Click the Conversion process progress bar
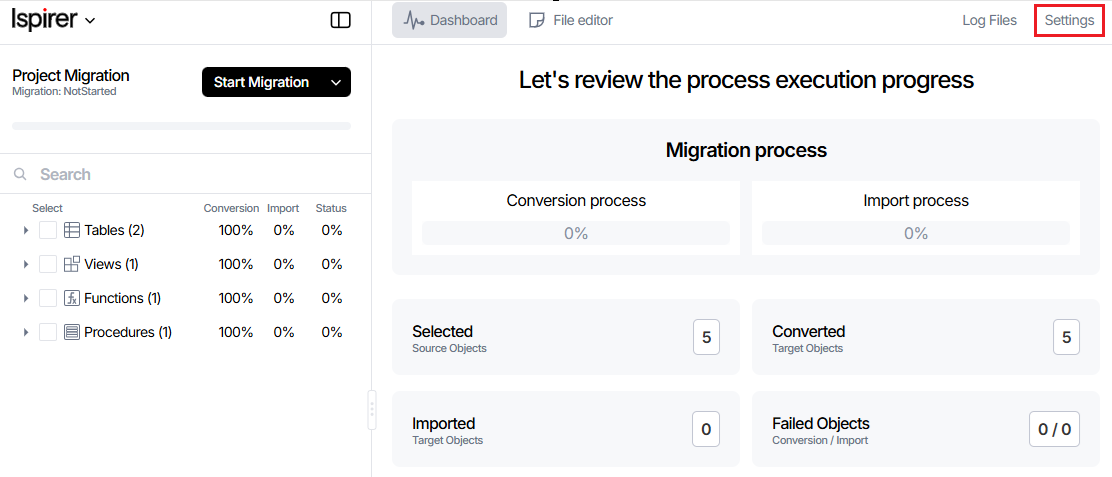Screen dimensions: 1112x477 point(575,233)
